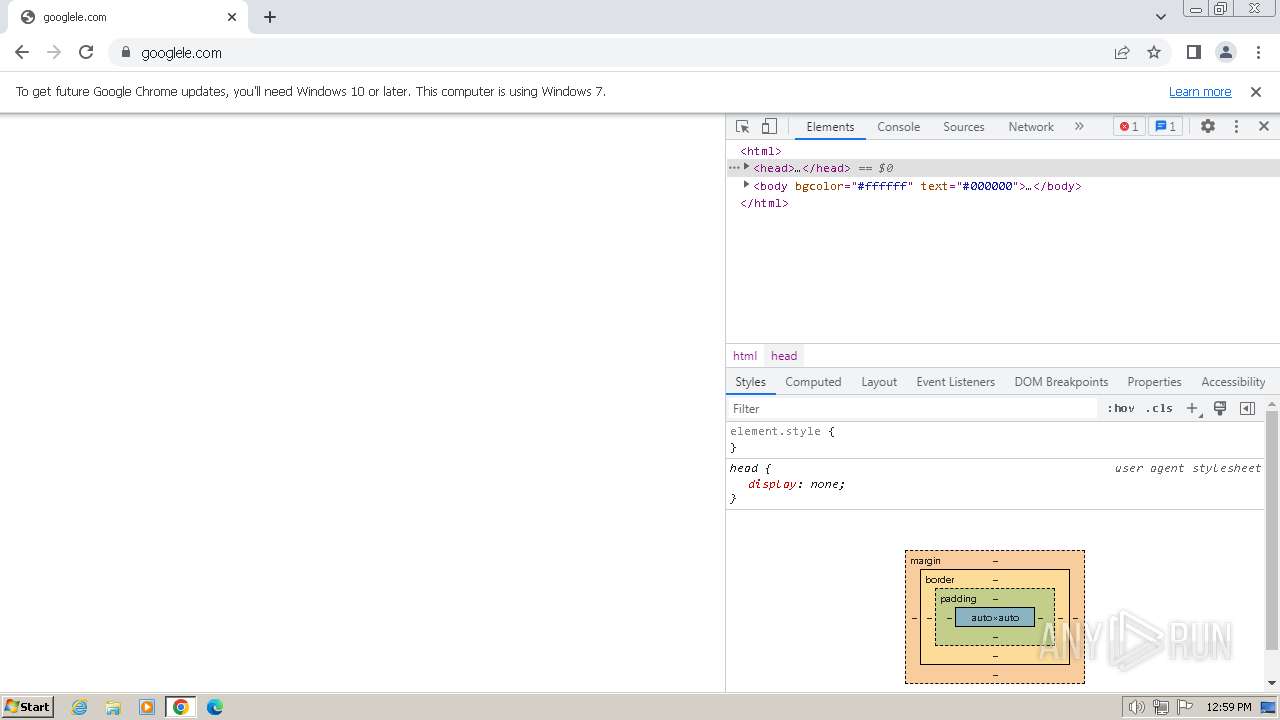Open the Chrome profile avatar
Screen dimensions: 1280x720
[x=1226, y=52]
